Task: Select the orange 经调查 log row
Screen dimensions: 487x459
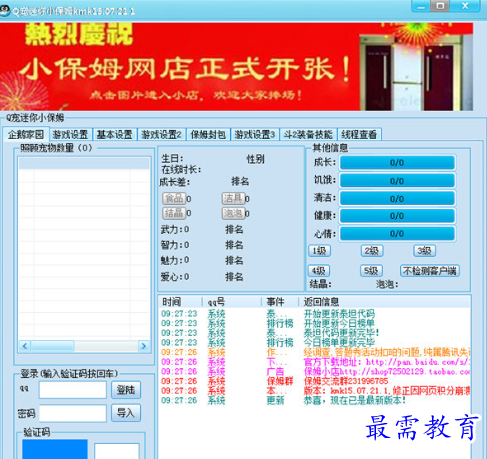Action: point(315,352)
